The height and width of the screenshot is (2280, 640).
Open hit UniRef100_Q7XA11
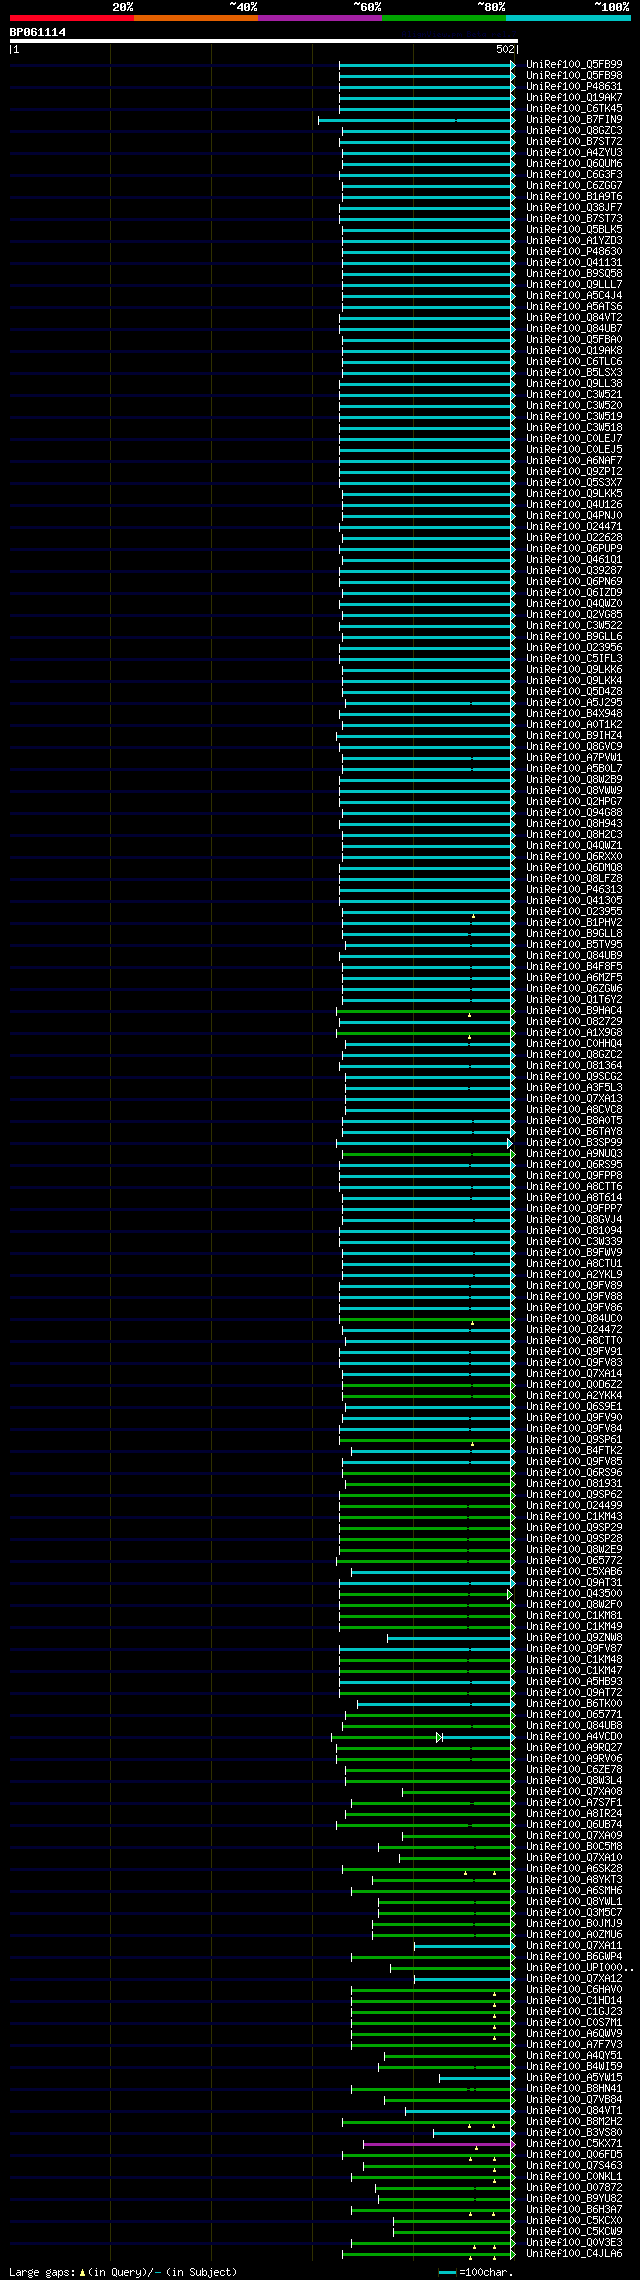(x=574, y=1945)
